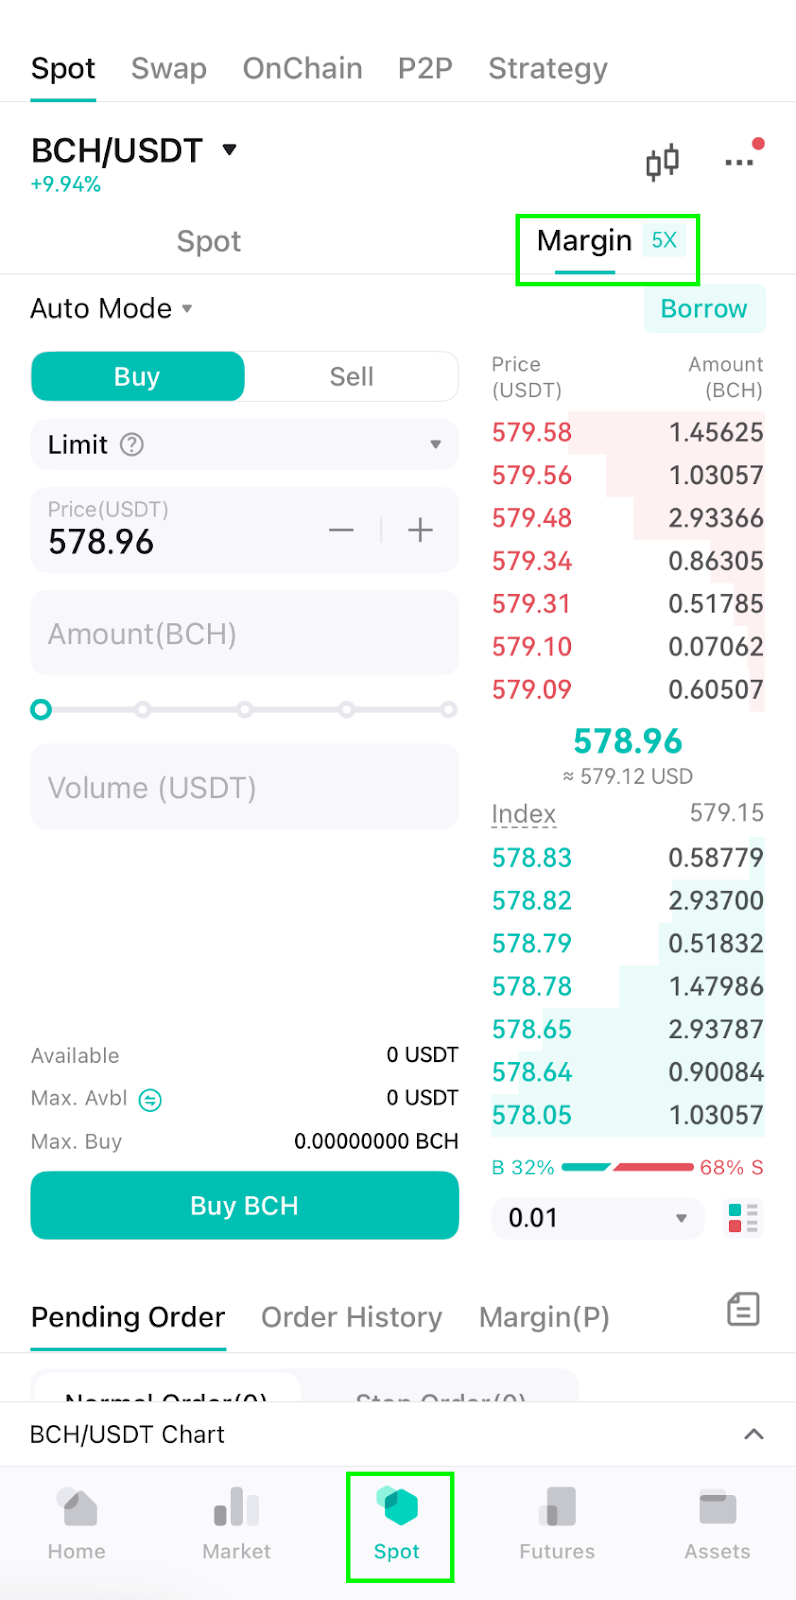Open Market in bottom navigation
This screenshot has height=1600, width=796.
[x=237, y=1525]
